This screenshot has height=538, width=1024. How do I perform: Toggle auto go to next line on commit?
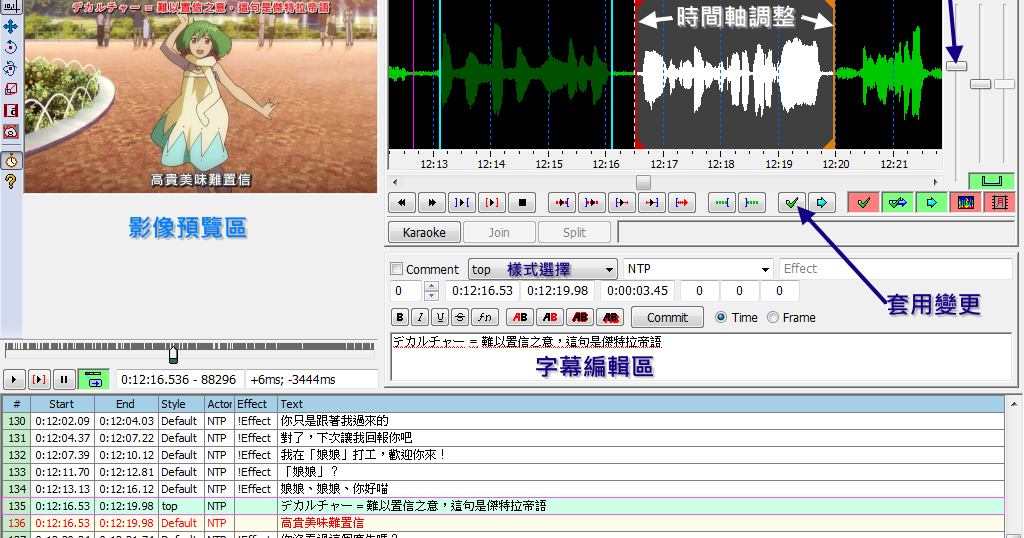[897, 202]
